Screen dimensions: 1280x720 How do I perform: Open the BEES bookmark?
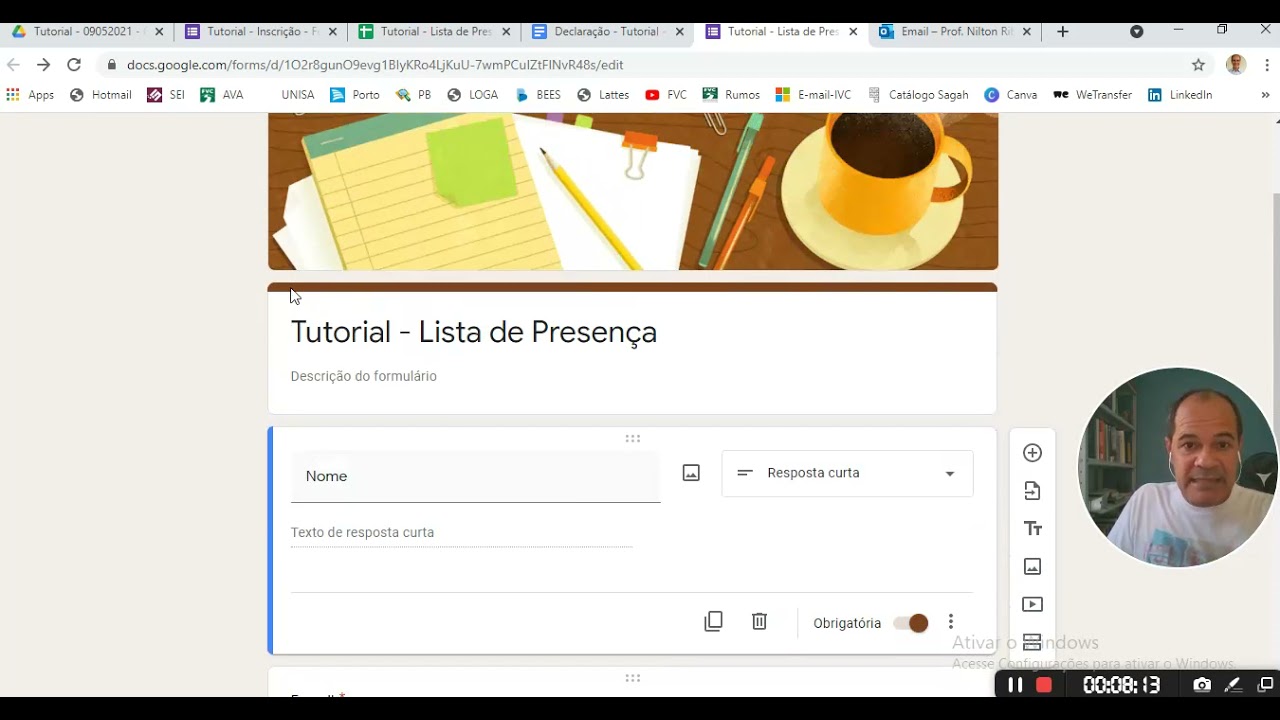click(538, 95)
